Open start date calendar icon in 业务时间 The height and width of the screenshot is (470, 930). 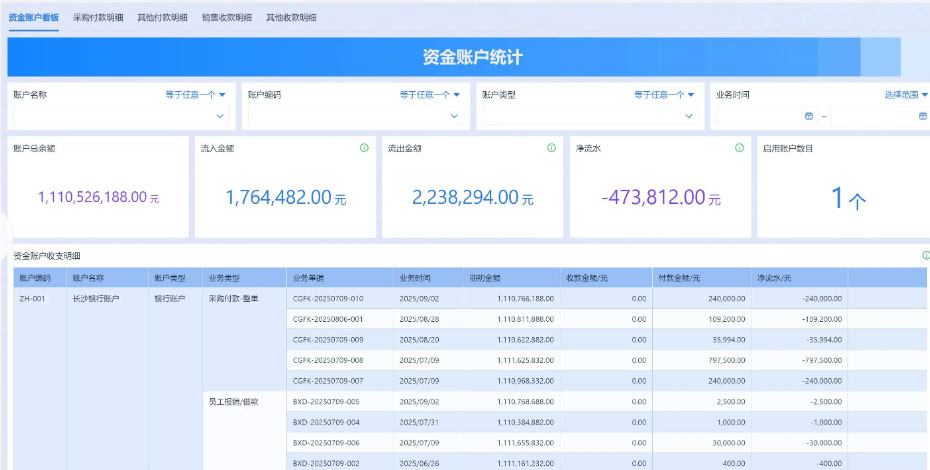(808, 116)
